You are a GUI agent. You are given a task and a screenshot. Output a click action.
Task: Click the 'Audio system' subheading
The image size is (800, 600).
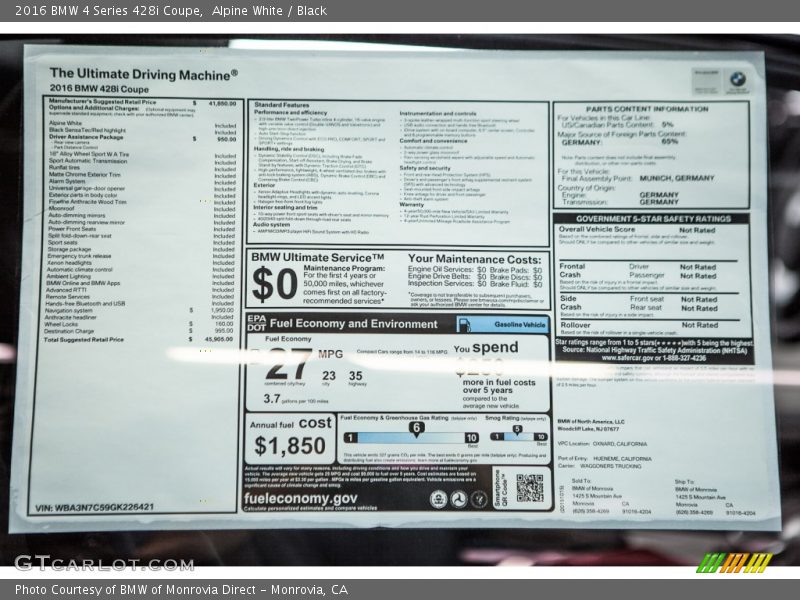coord(271,224)
